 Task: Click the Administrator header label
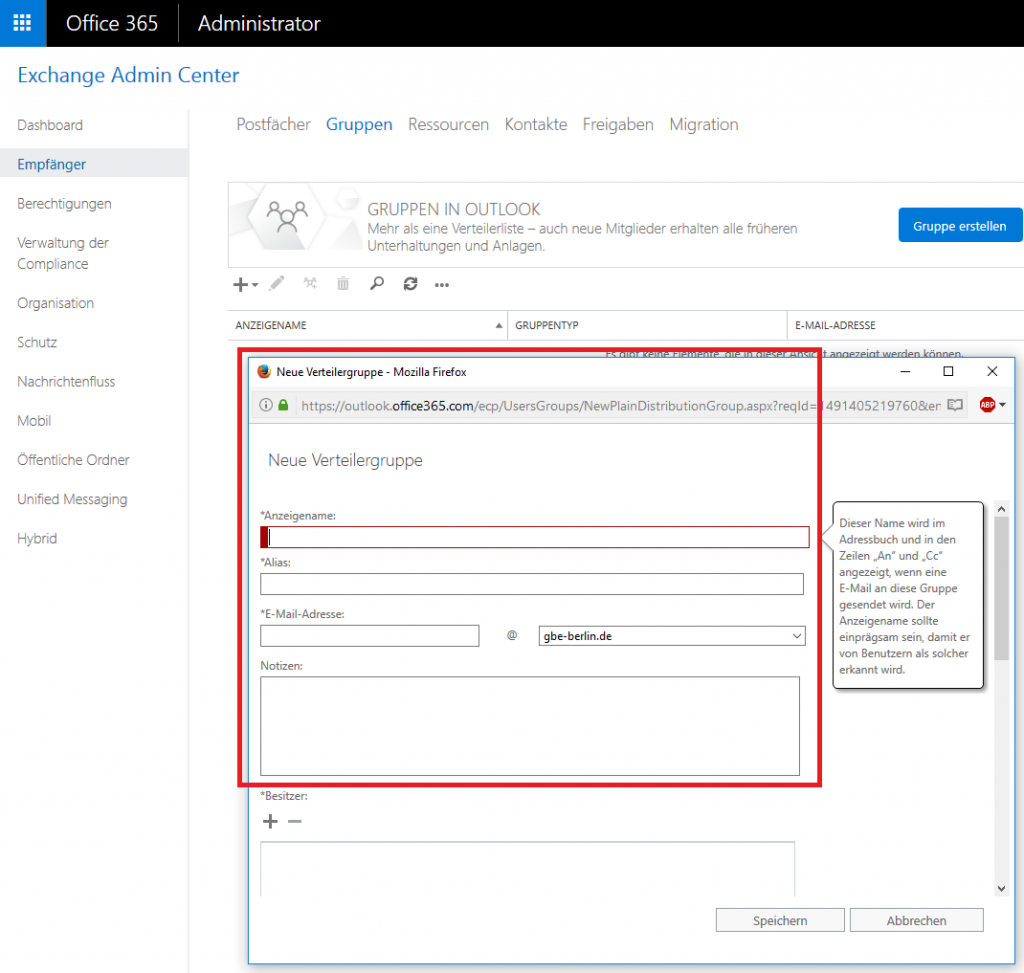tap(259, 24)
